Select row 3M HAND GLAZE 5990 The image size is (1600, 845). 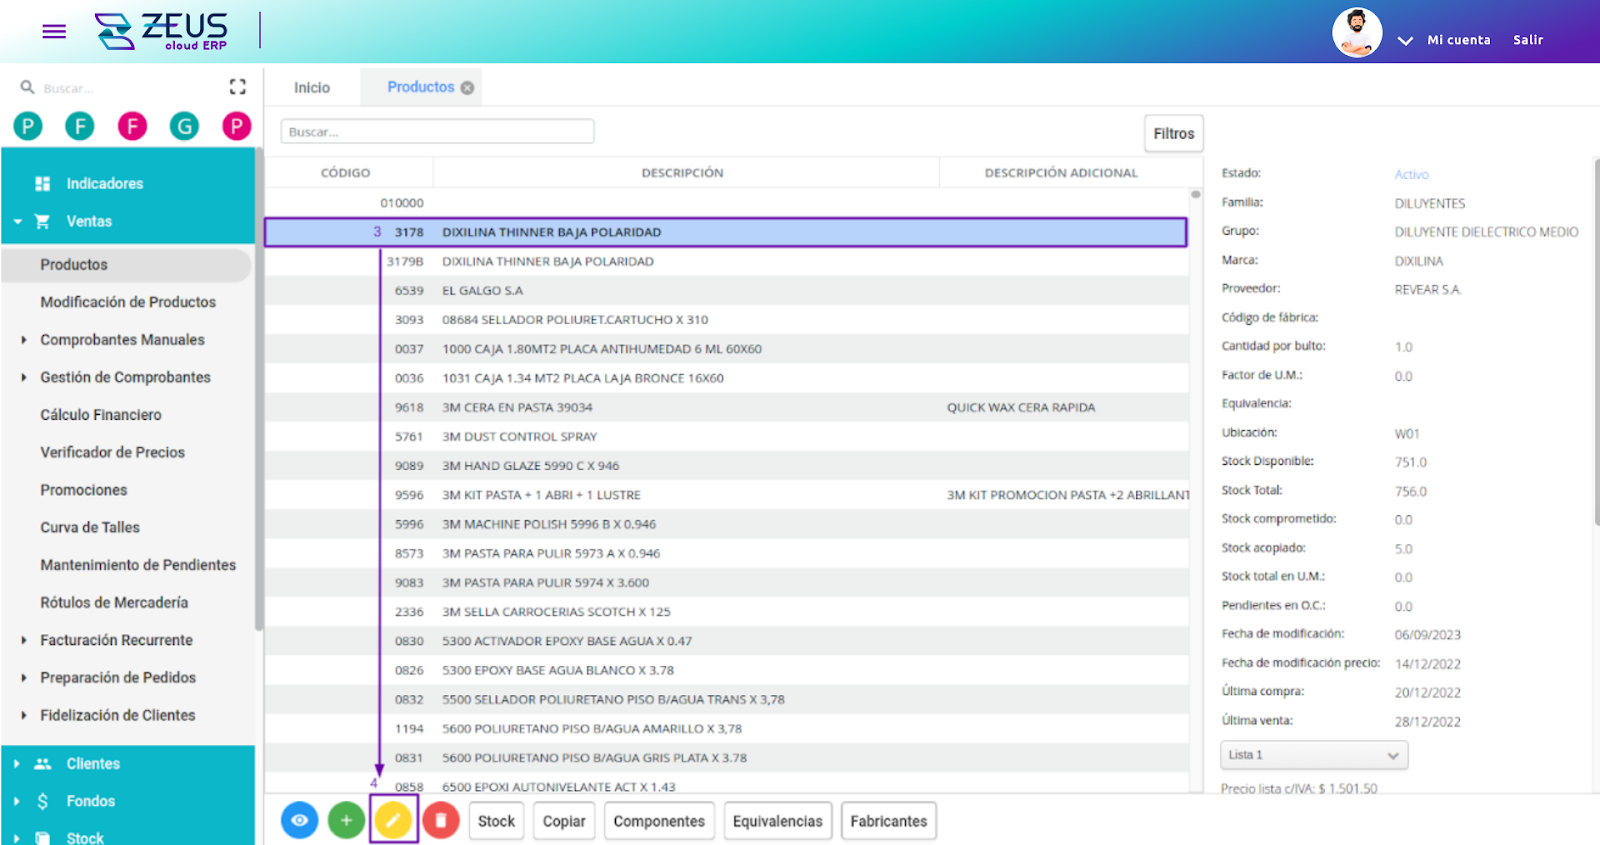coord(726,466)
